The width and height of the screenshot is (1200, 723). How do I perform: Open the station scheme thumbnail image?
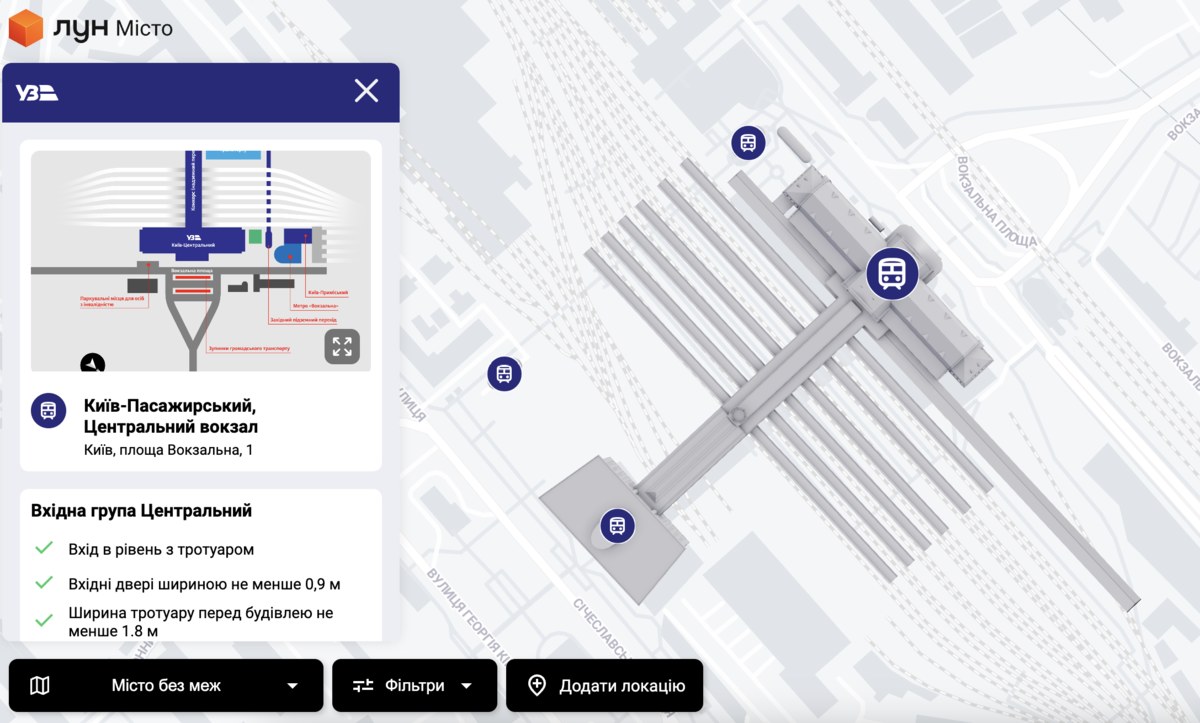[x=200, y=260]
